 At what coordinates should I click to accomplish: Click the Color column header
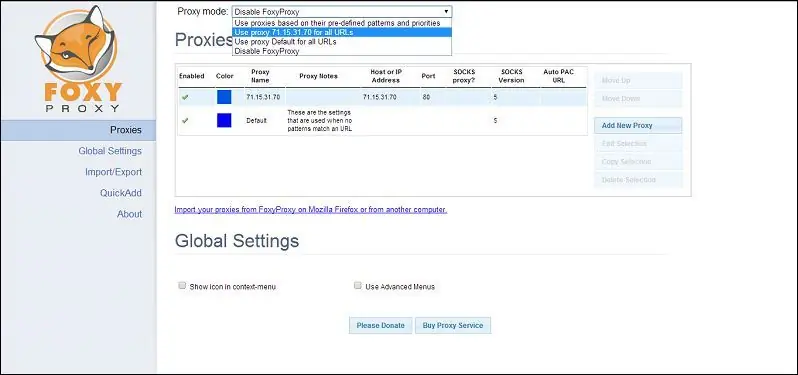[224, 76]
